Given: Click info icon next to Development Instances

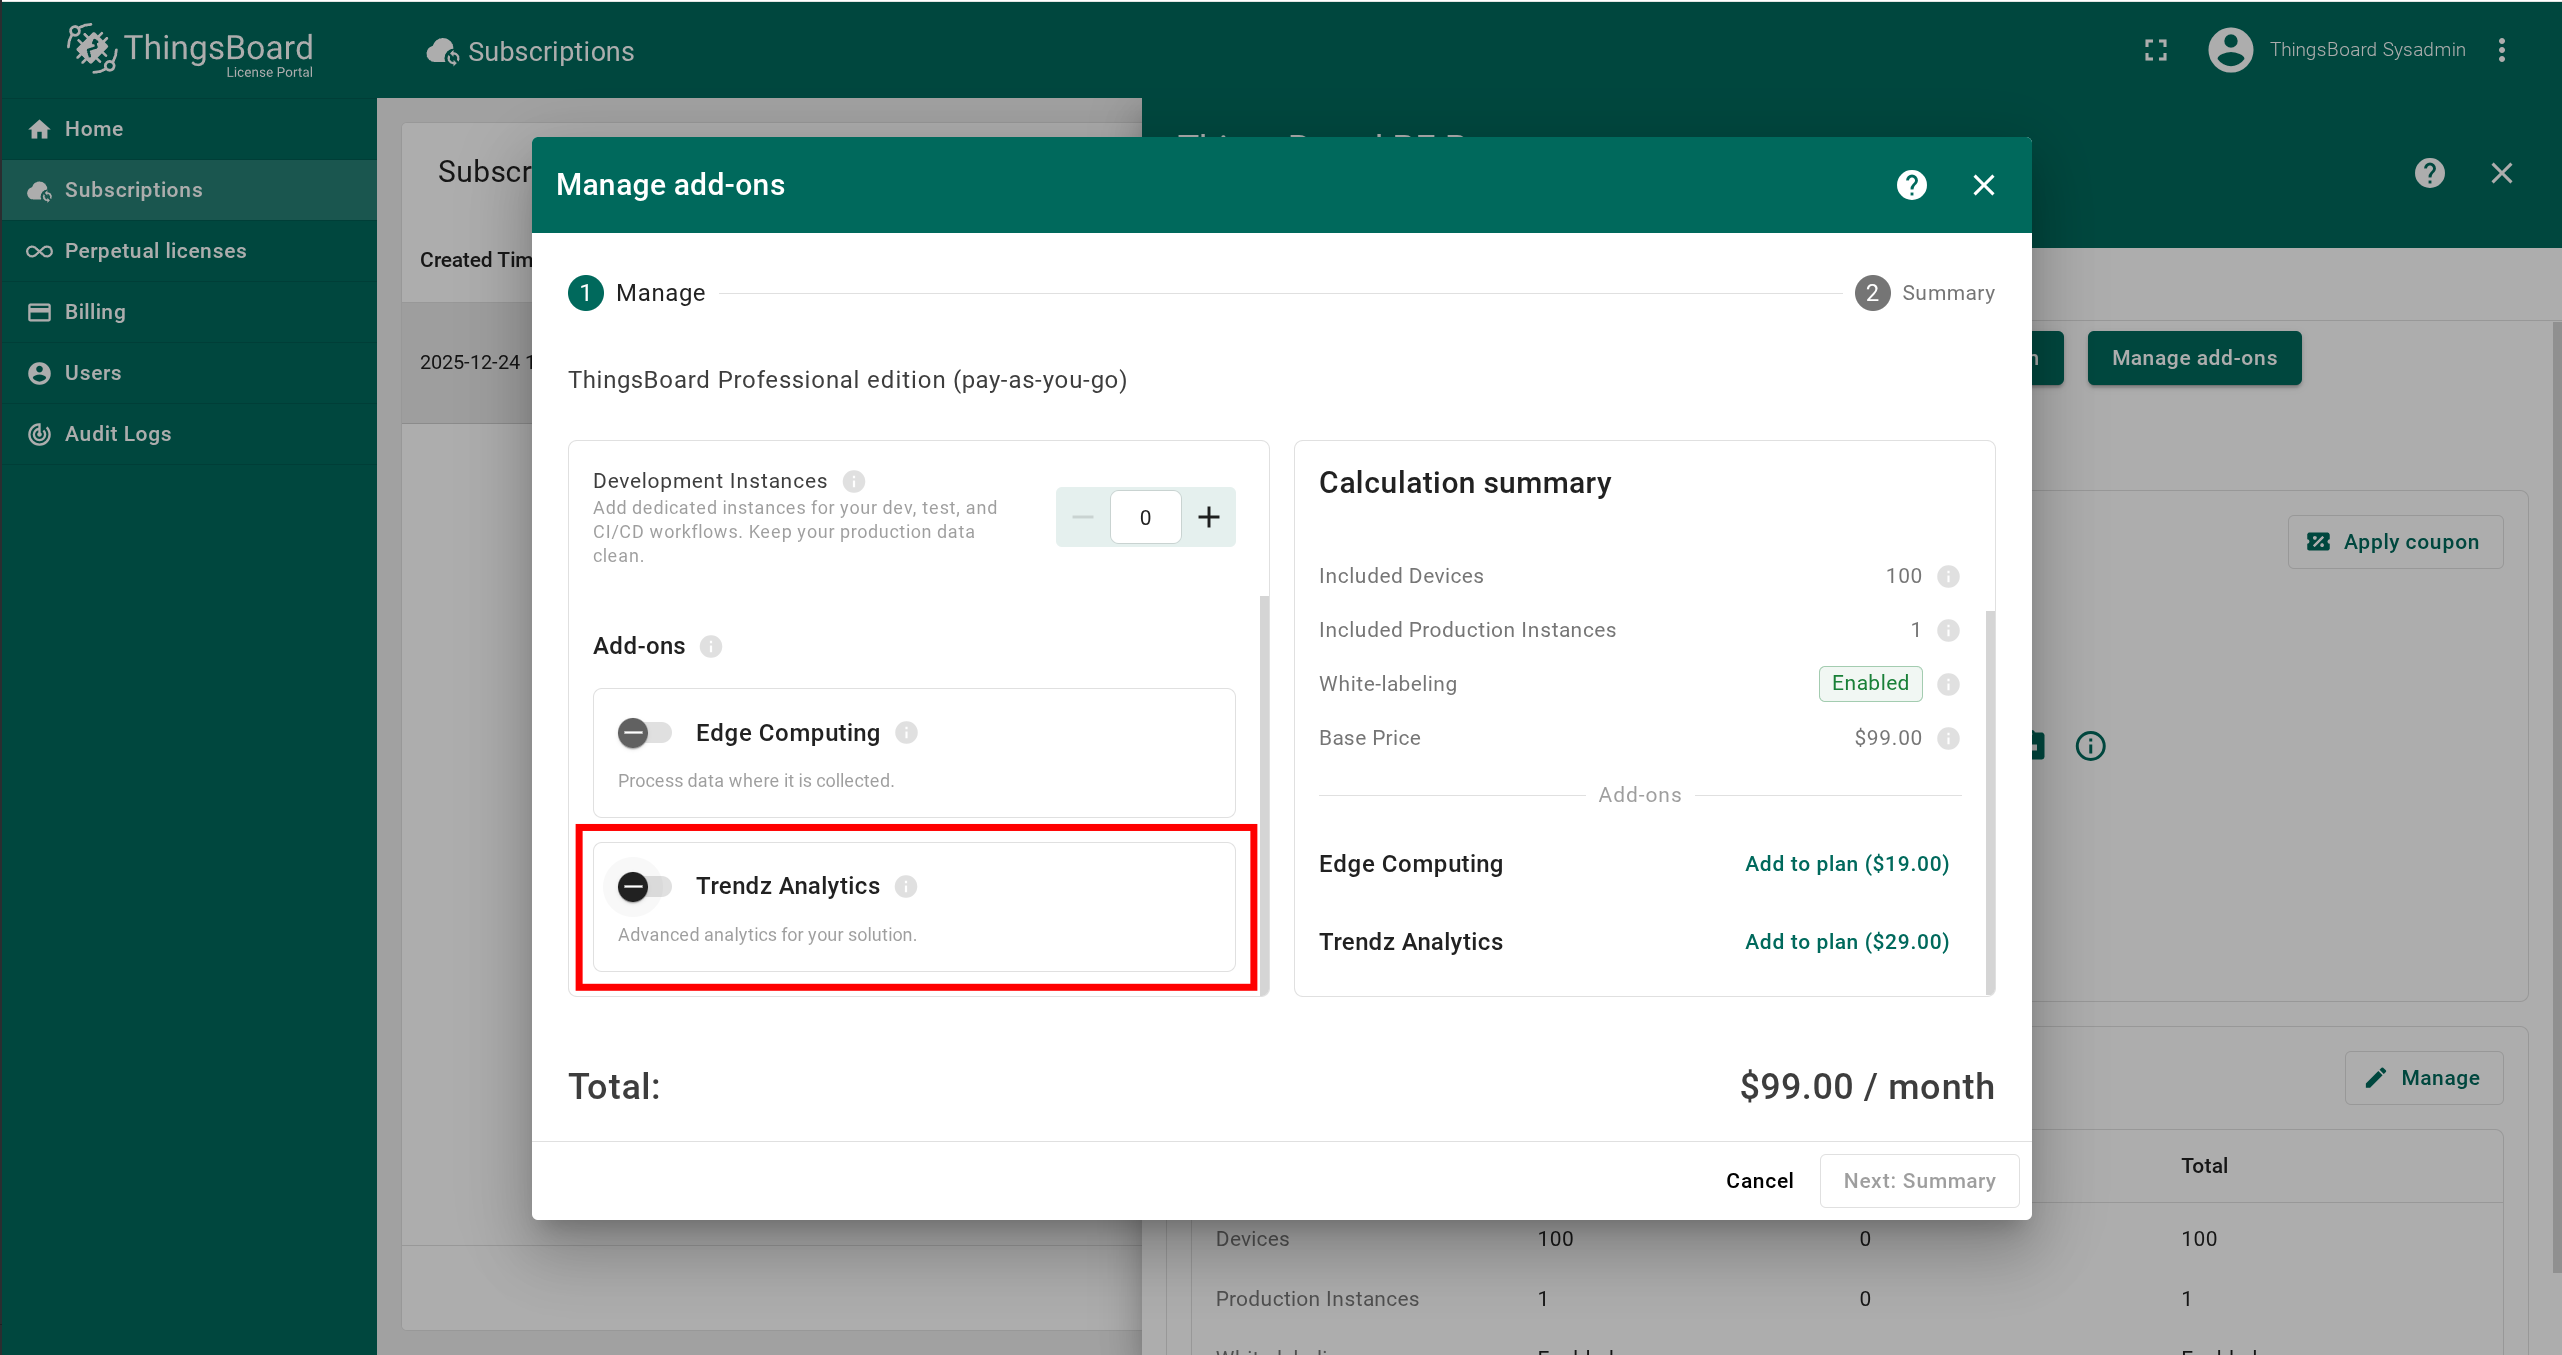Looking at the screenshot, I should point(853,481).
